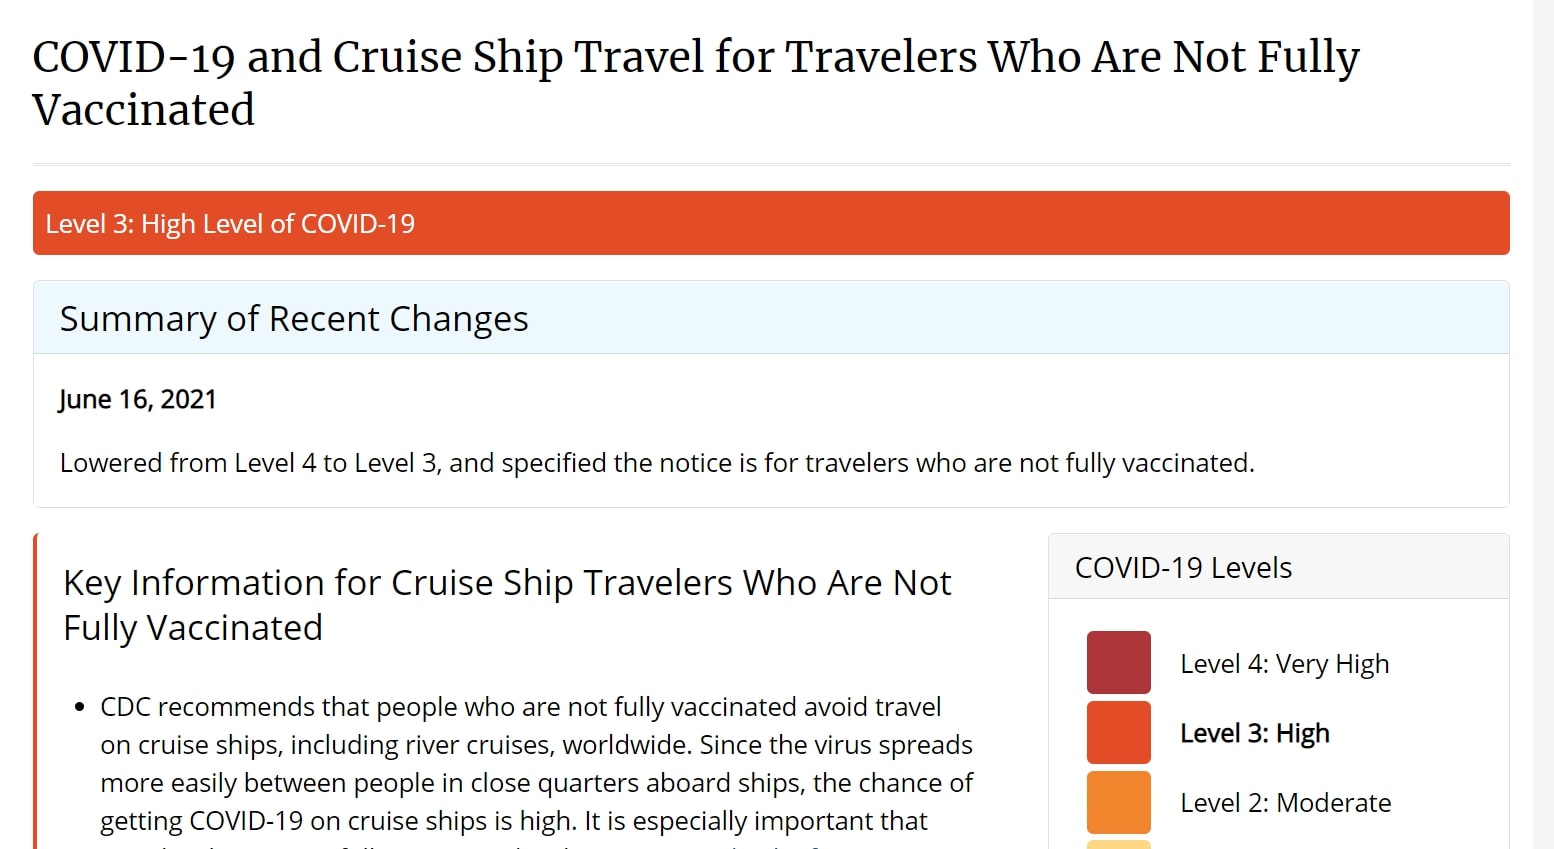The height and width of the screenshot is (849, 1554).
Task: Click the Level 2 Moderate orange swatch
Action: point(1118,802)
